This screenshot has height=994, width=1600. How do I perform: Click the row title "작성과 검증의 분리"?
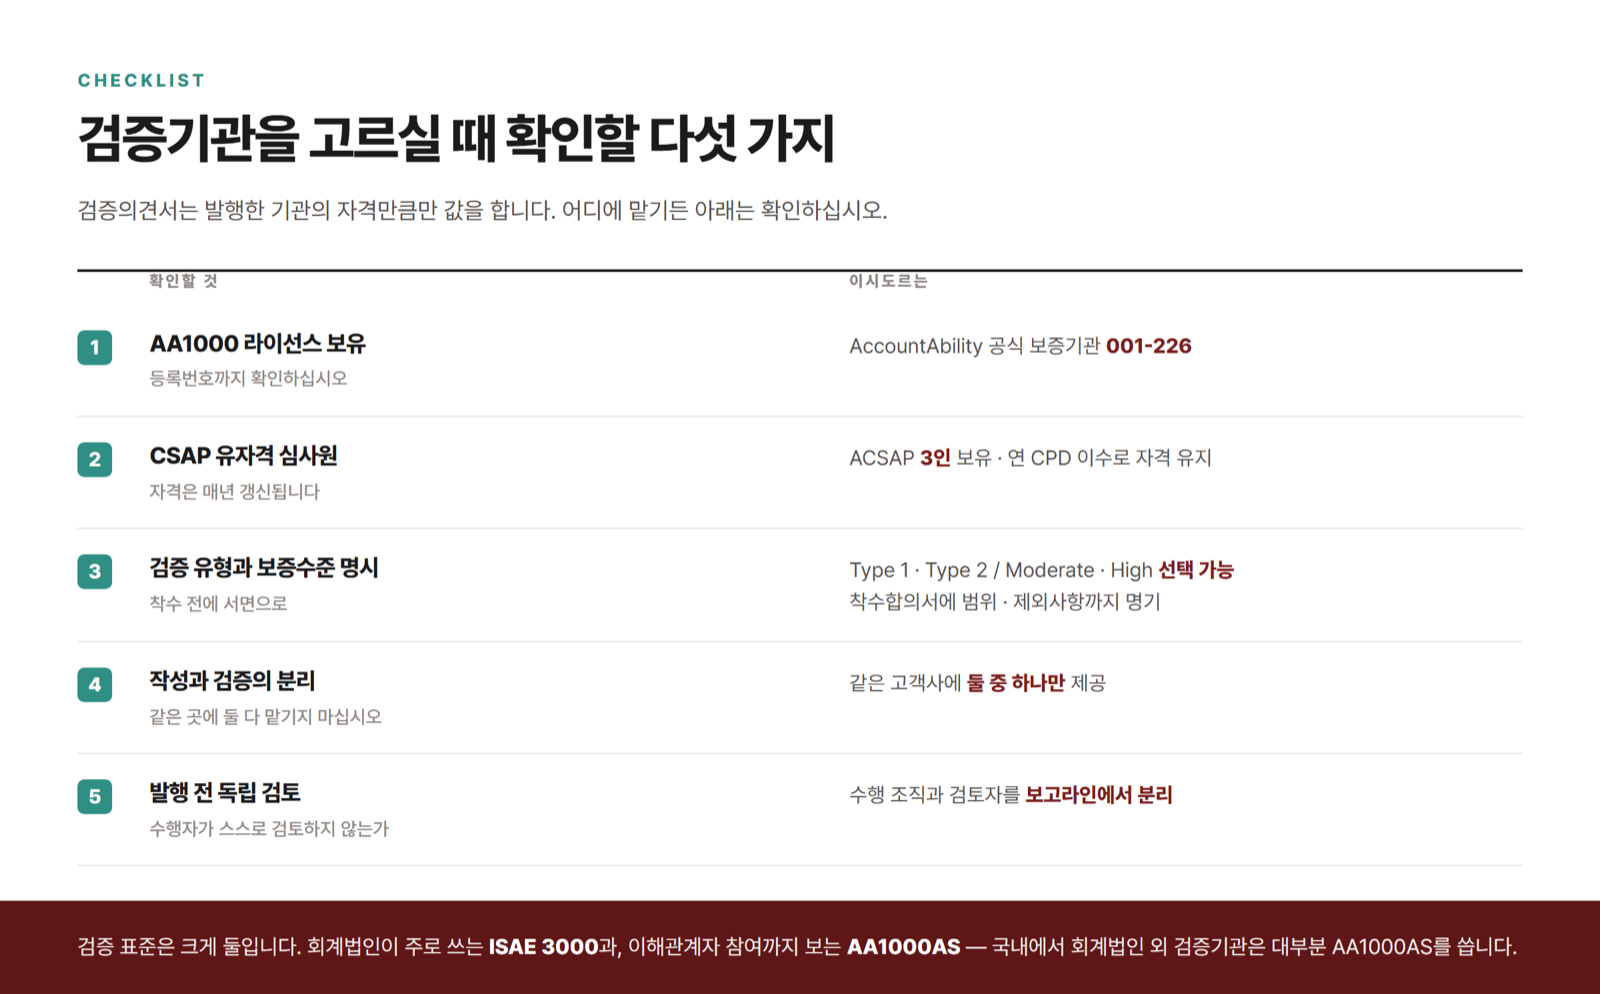[x=232, y=681]
